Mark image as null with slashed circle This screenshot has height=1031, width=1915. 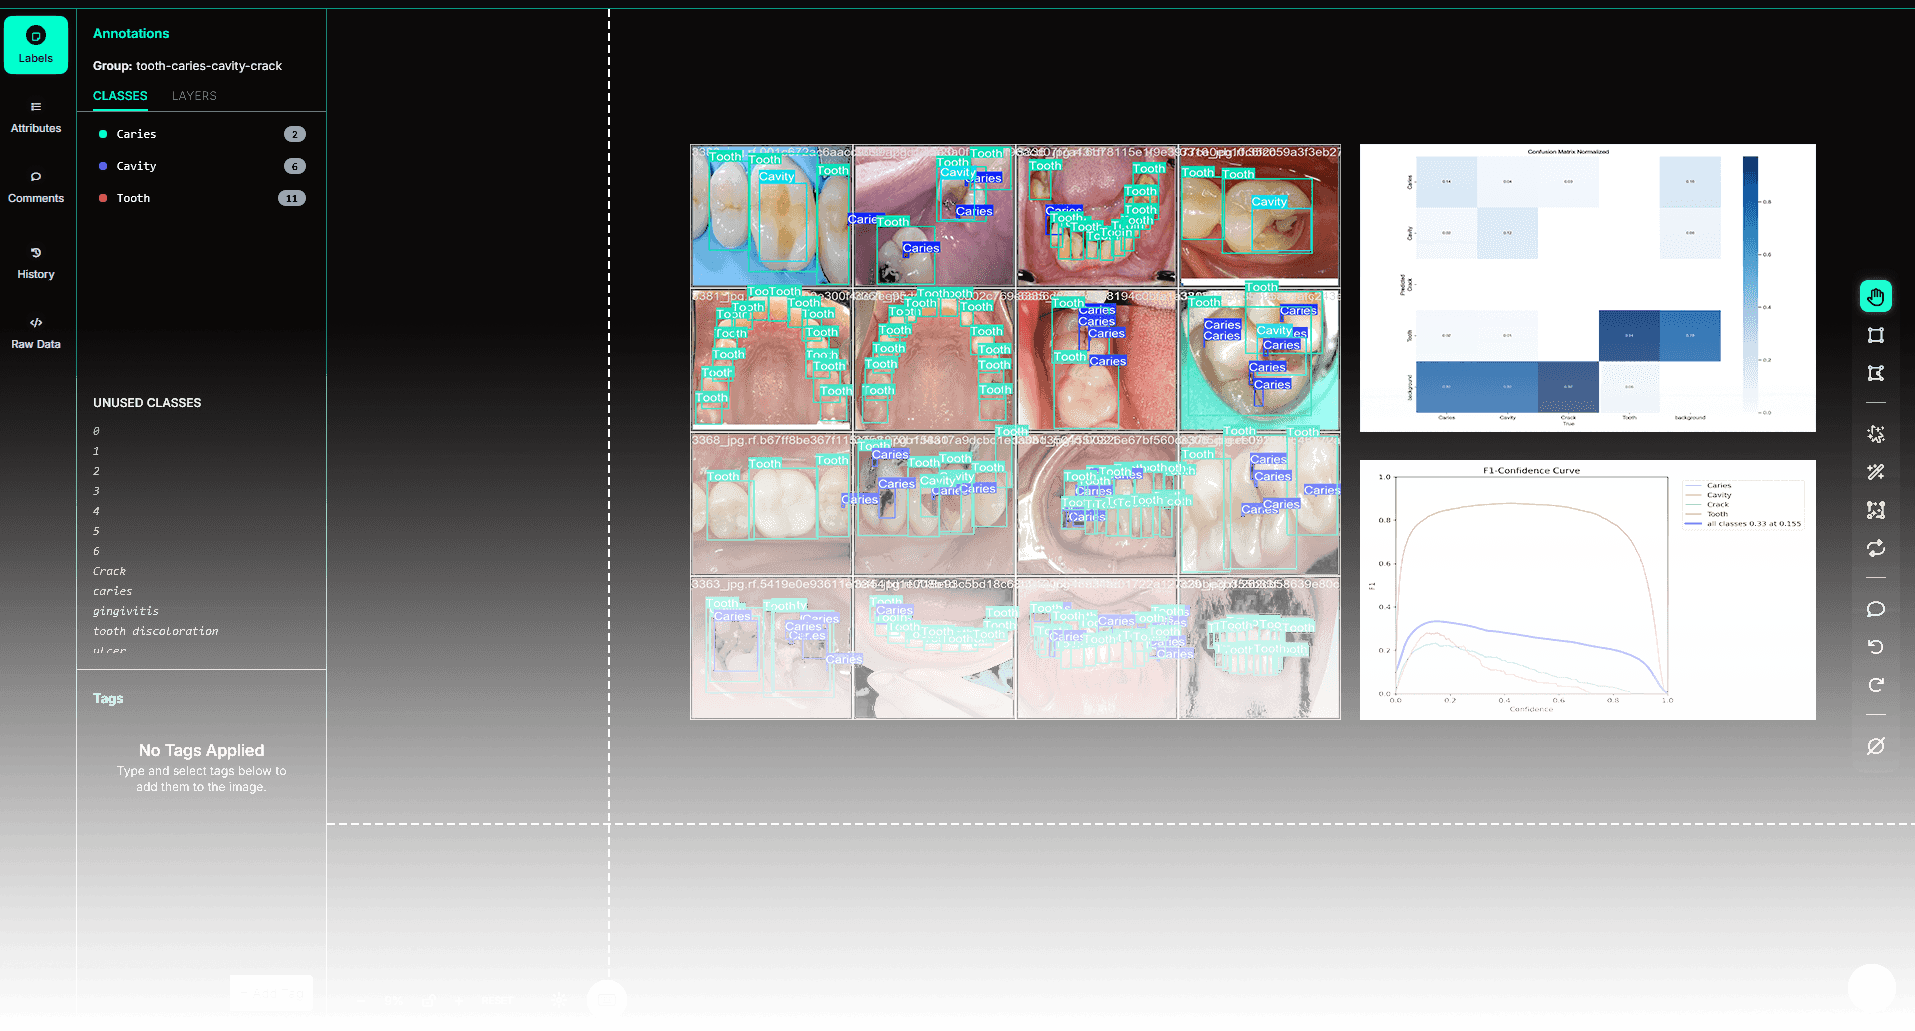pos(1875,746)
